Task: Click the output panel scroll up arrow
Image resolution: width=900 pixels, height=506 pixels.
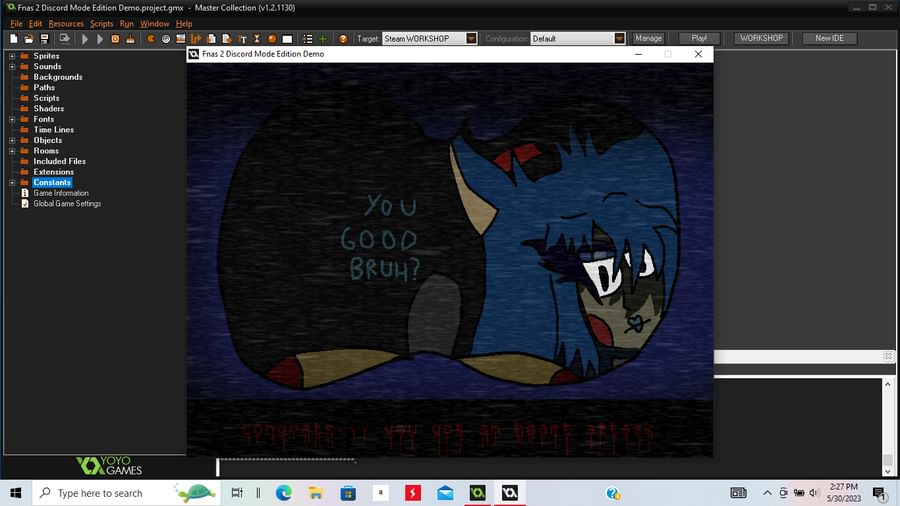Action: (888, 384)
